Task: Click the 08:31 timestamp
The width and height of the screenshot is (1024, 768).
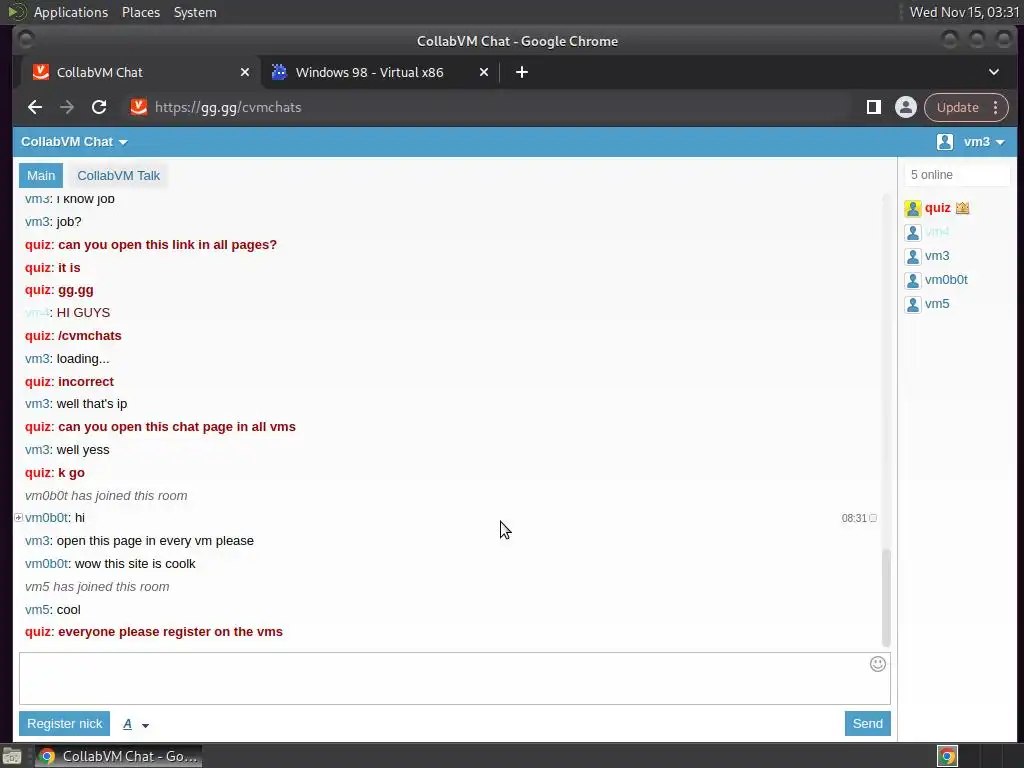Action: [x=854, y=519]
